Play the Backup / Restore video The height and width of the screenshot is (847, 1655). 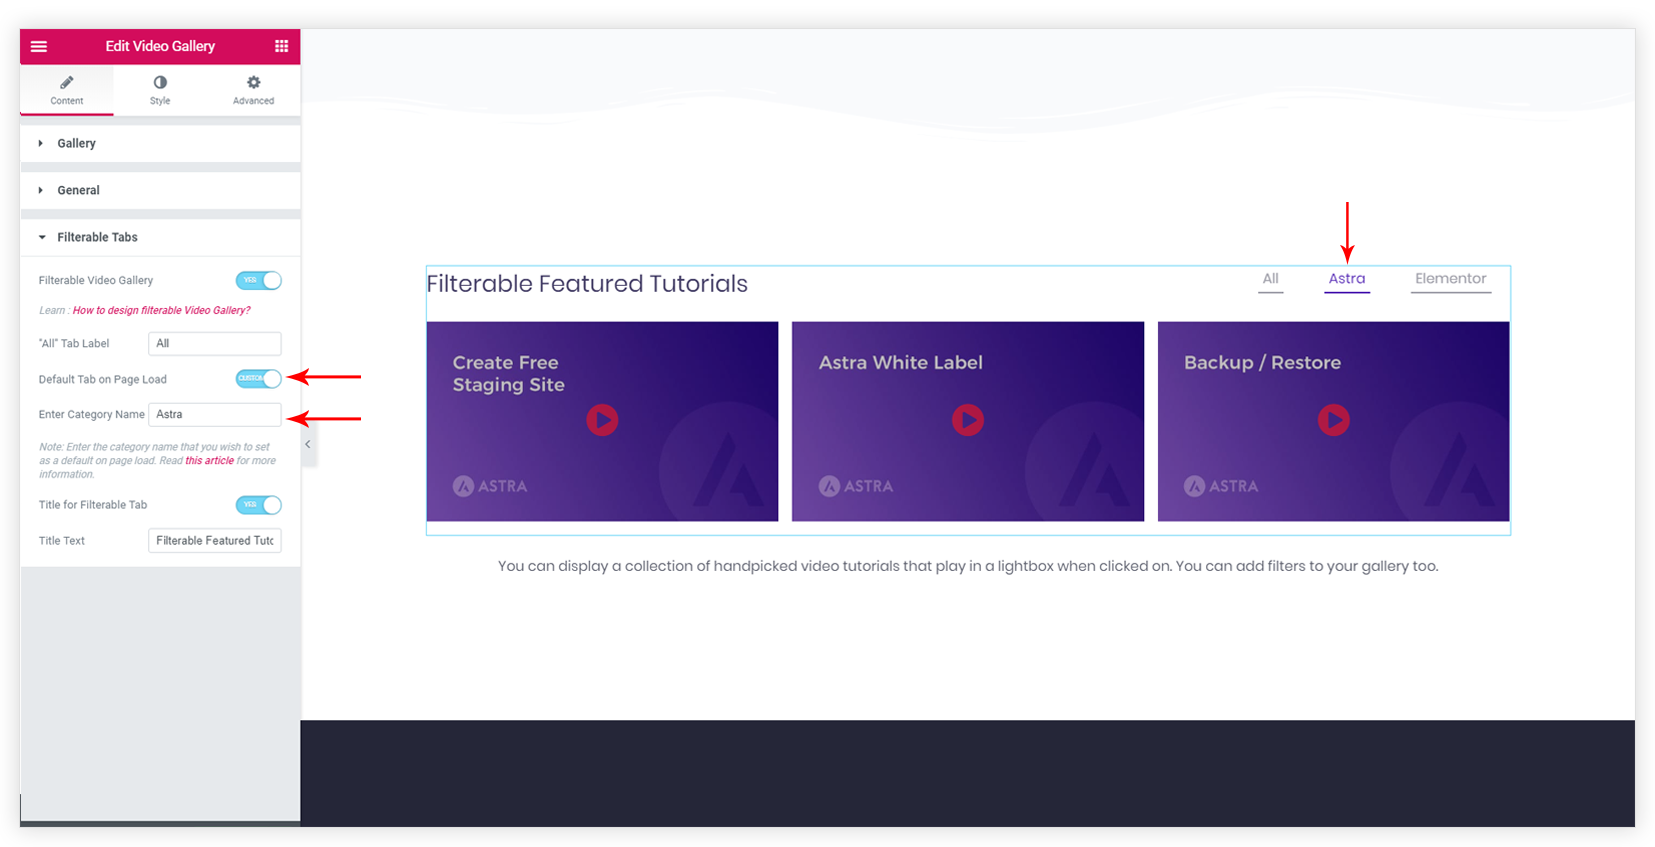click(x=1334, y=419)
